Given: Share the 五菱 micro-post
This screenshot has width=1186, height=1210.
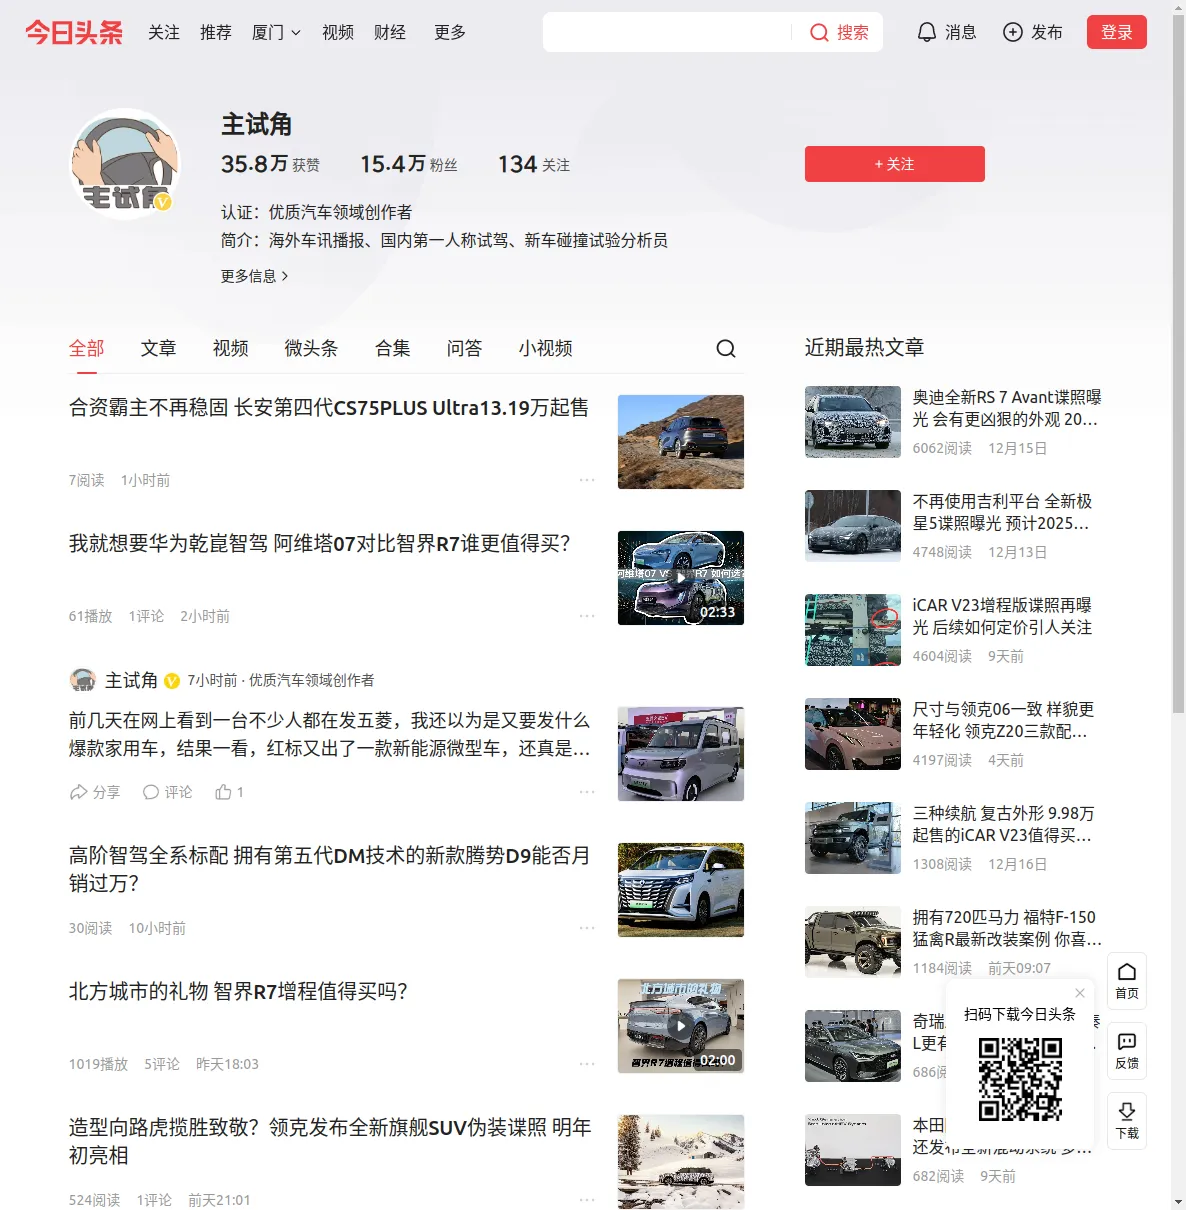Looking at the screenshot, I should click(x=95, y=792).
